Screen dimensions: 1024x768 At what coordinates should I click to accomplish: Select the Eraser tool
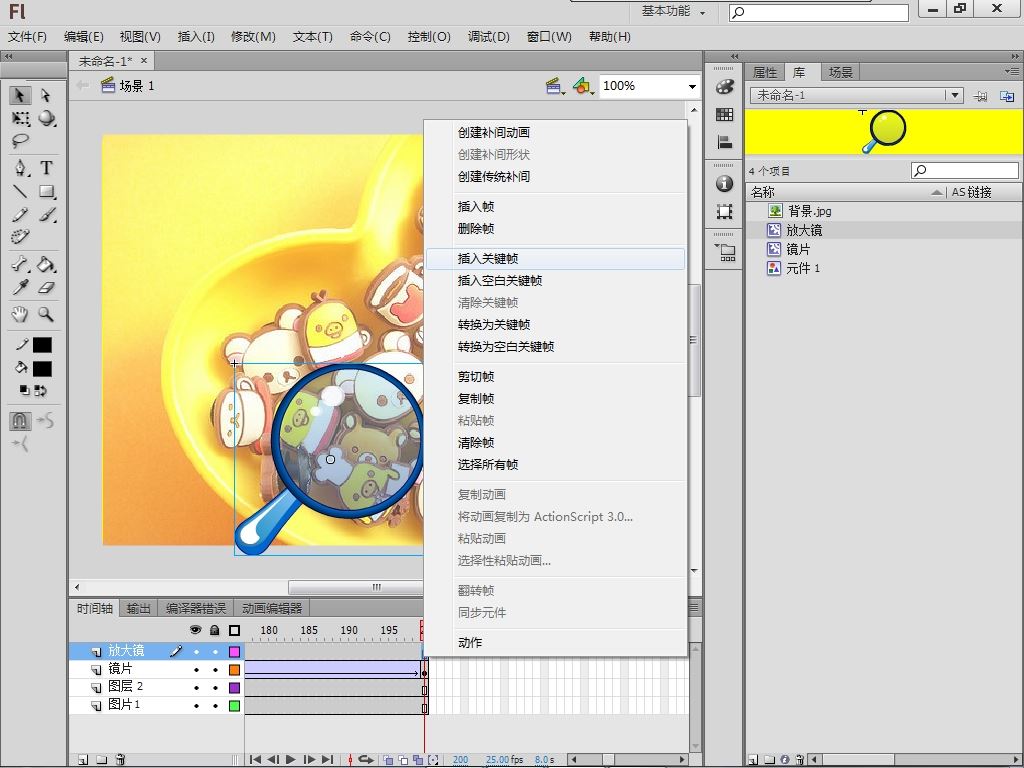(x=46, y=287)
